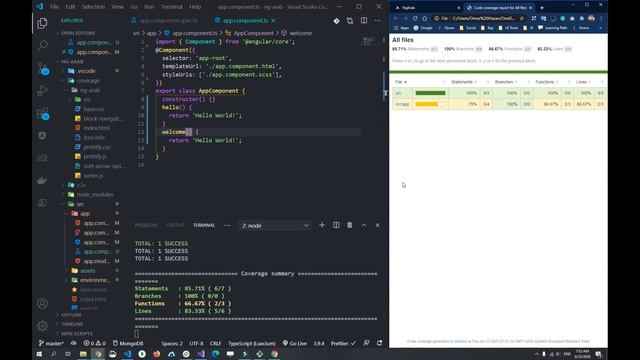Open terminal selector dropdown '2: node'
Image resolution: width=640 pixels, height=360 pixels.
point(275,225)
